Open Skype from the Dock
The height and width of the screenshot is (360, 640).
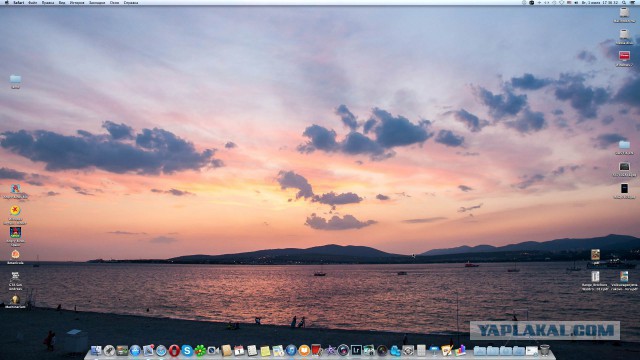click(x=187, y=350)
